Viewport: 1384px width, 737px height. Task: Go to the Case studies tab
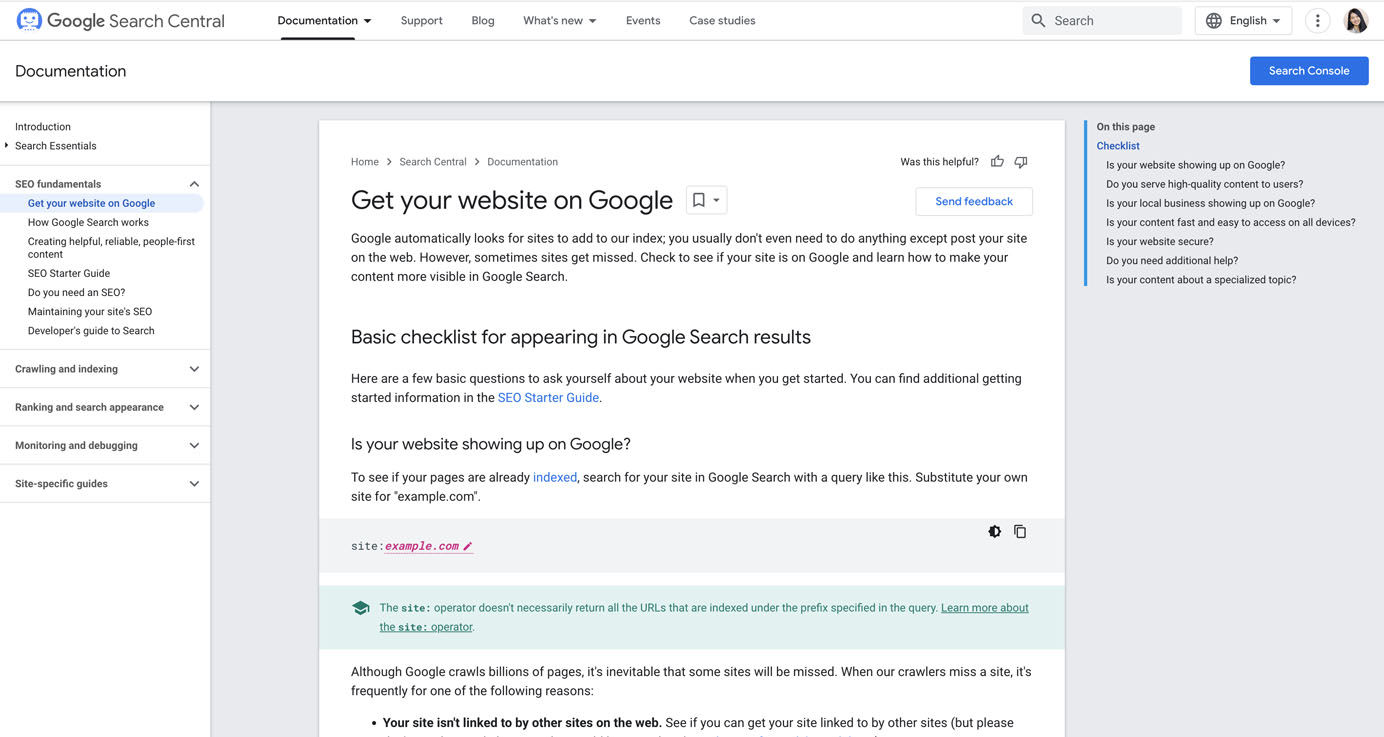(x=722, y=21)
